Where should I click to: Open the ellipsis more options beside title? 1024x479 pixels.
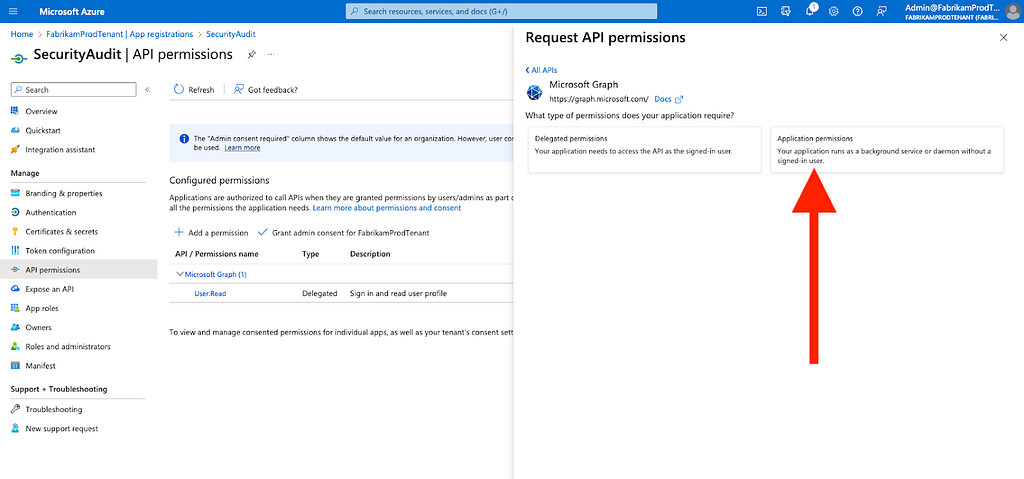[271, 54]
